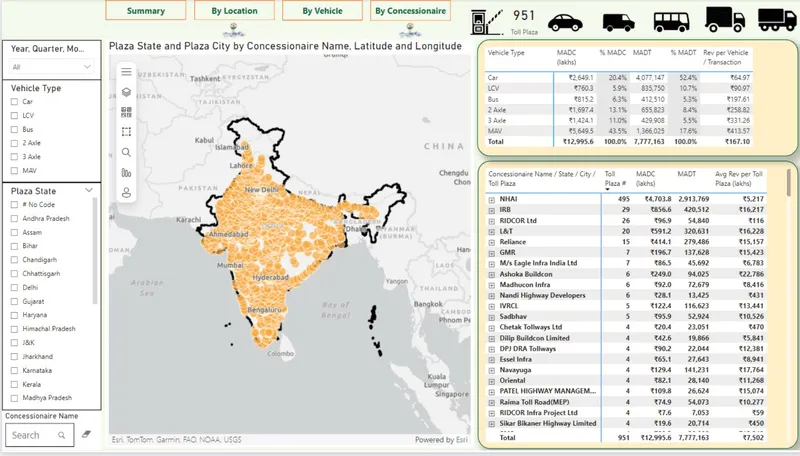800x456 pixels.
Task: Open the map location pin tool
Action: click(x=127, y=193)
